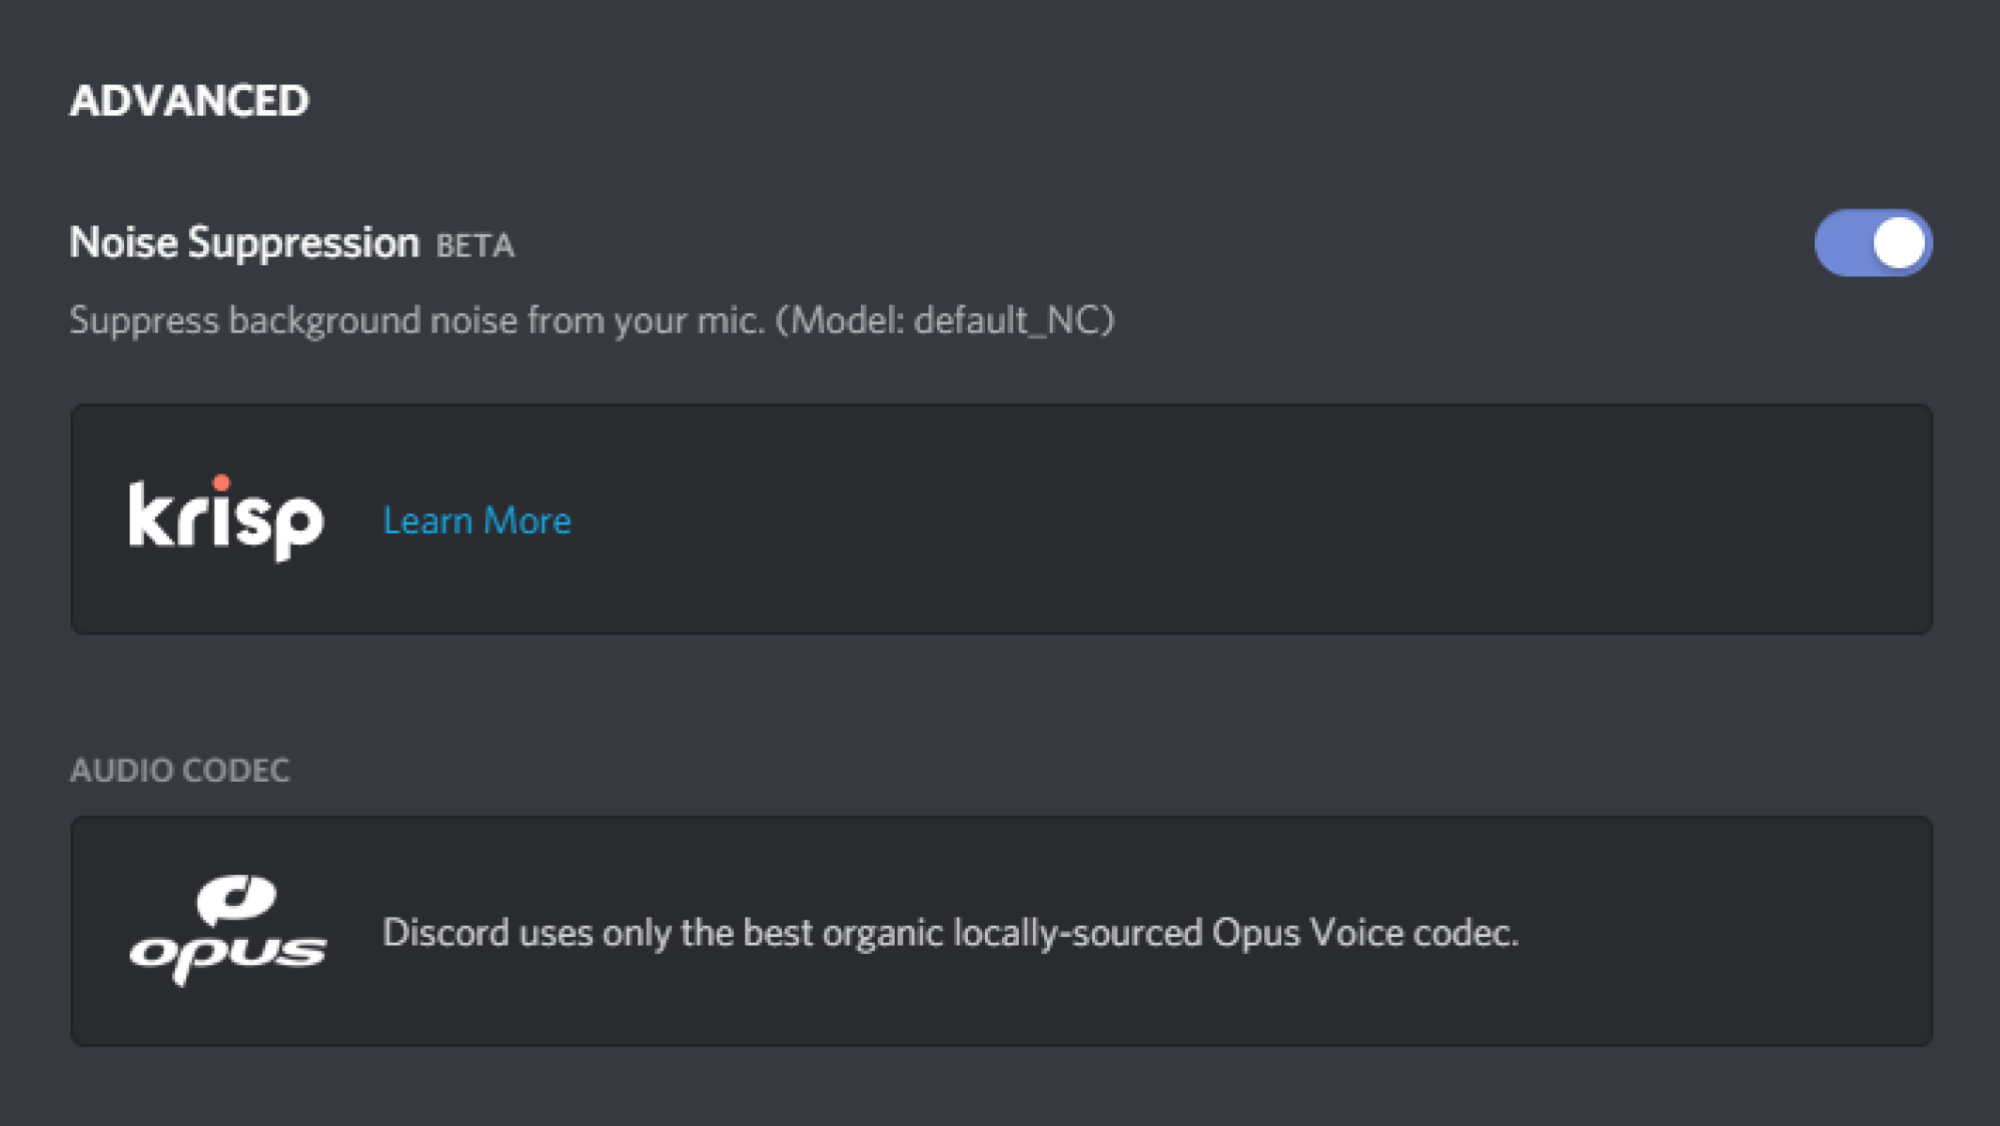Click the Model: default_NC text

(x=945, y=321)
